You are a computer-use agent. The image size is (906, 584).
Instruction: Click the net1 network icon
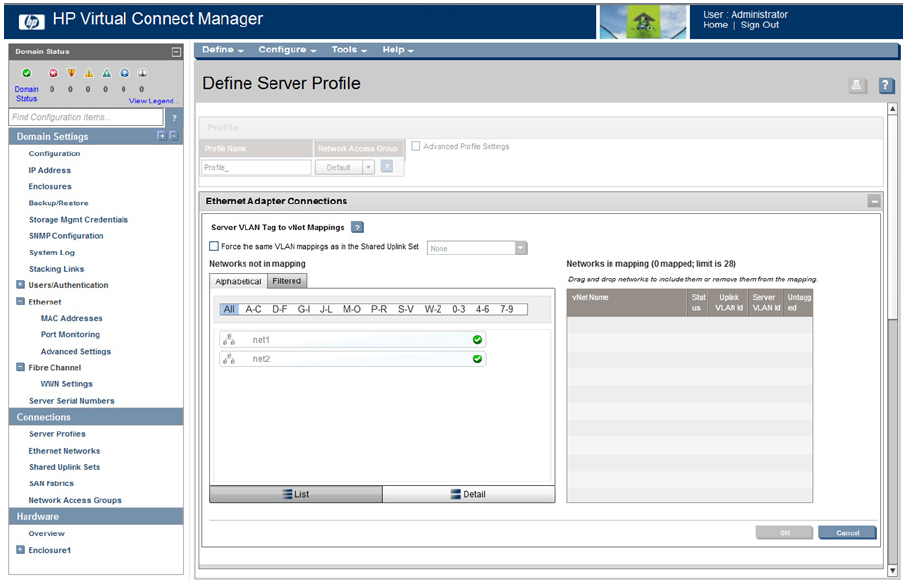pyautogui.click(x=228, y=340)
